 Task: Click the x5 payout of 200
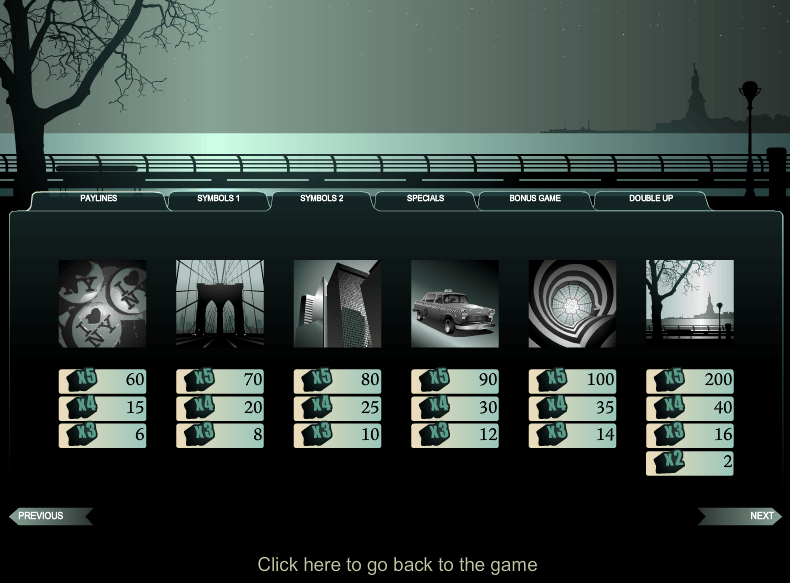(690, 380)
